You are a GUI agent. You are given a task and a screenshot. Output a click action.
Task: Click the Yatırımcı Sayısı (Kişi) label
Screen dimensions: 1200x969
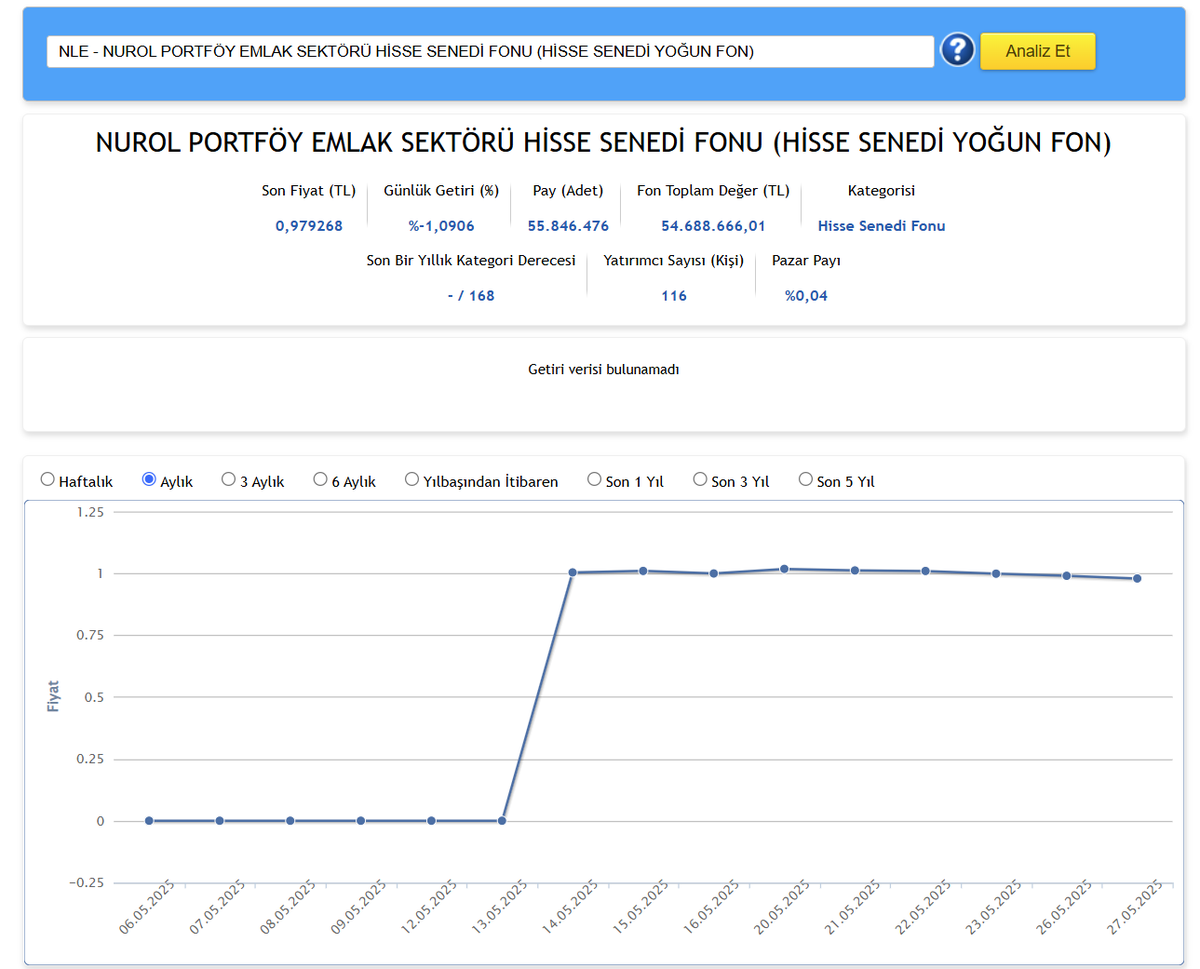674,261
